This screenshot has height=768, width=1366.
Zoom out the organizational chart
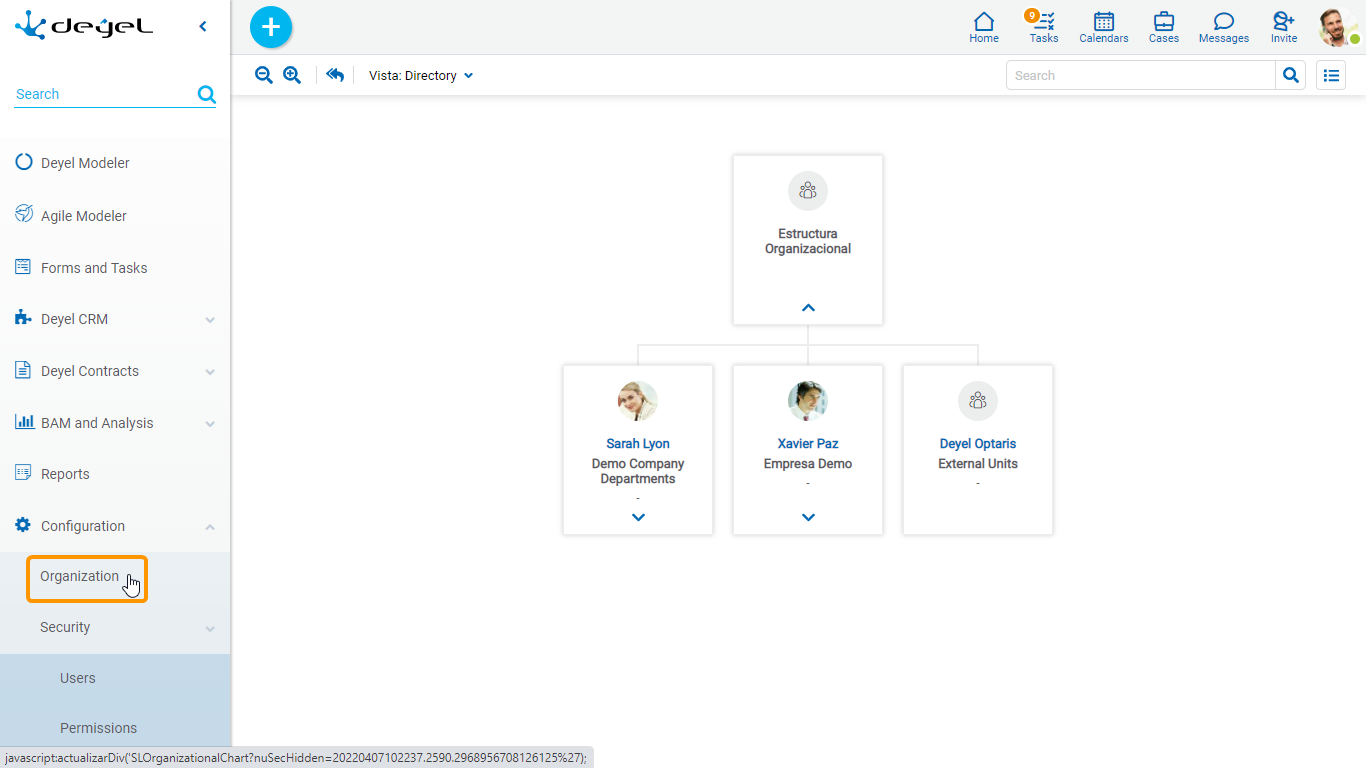click(x=263, y=75)
